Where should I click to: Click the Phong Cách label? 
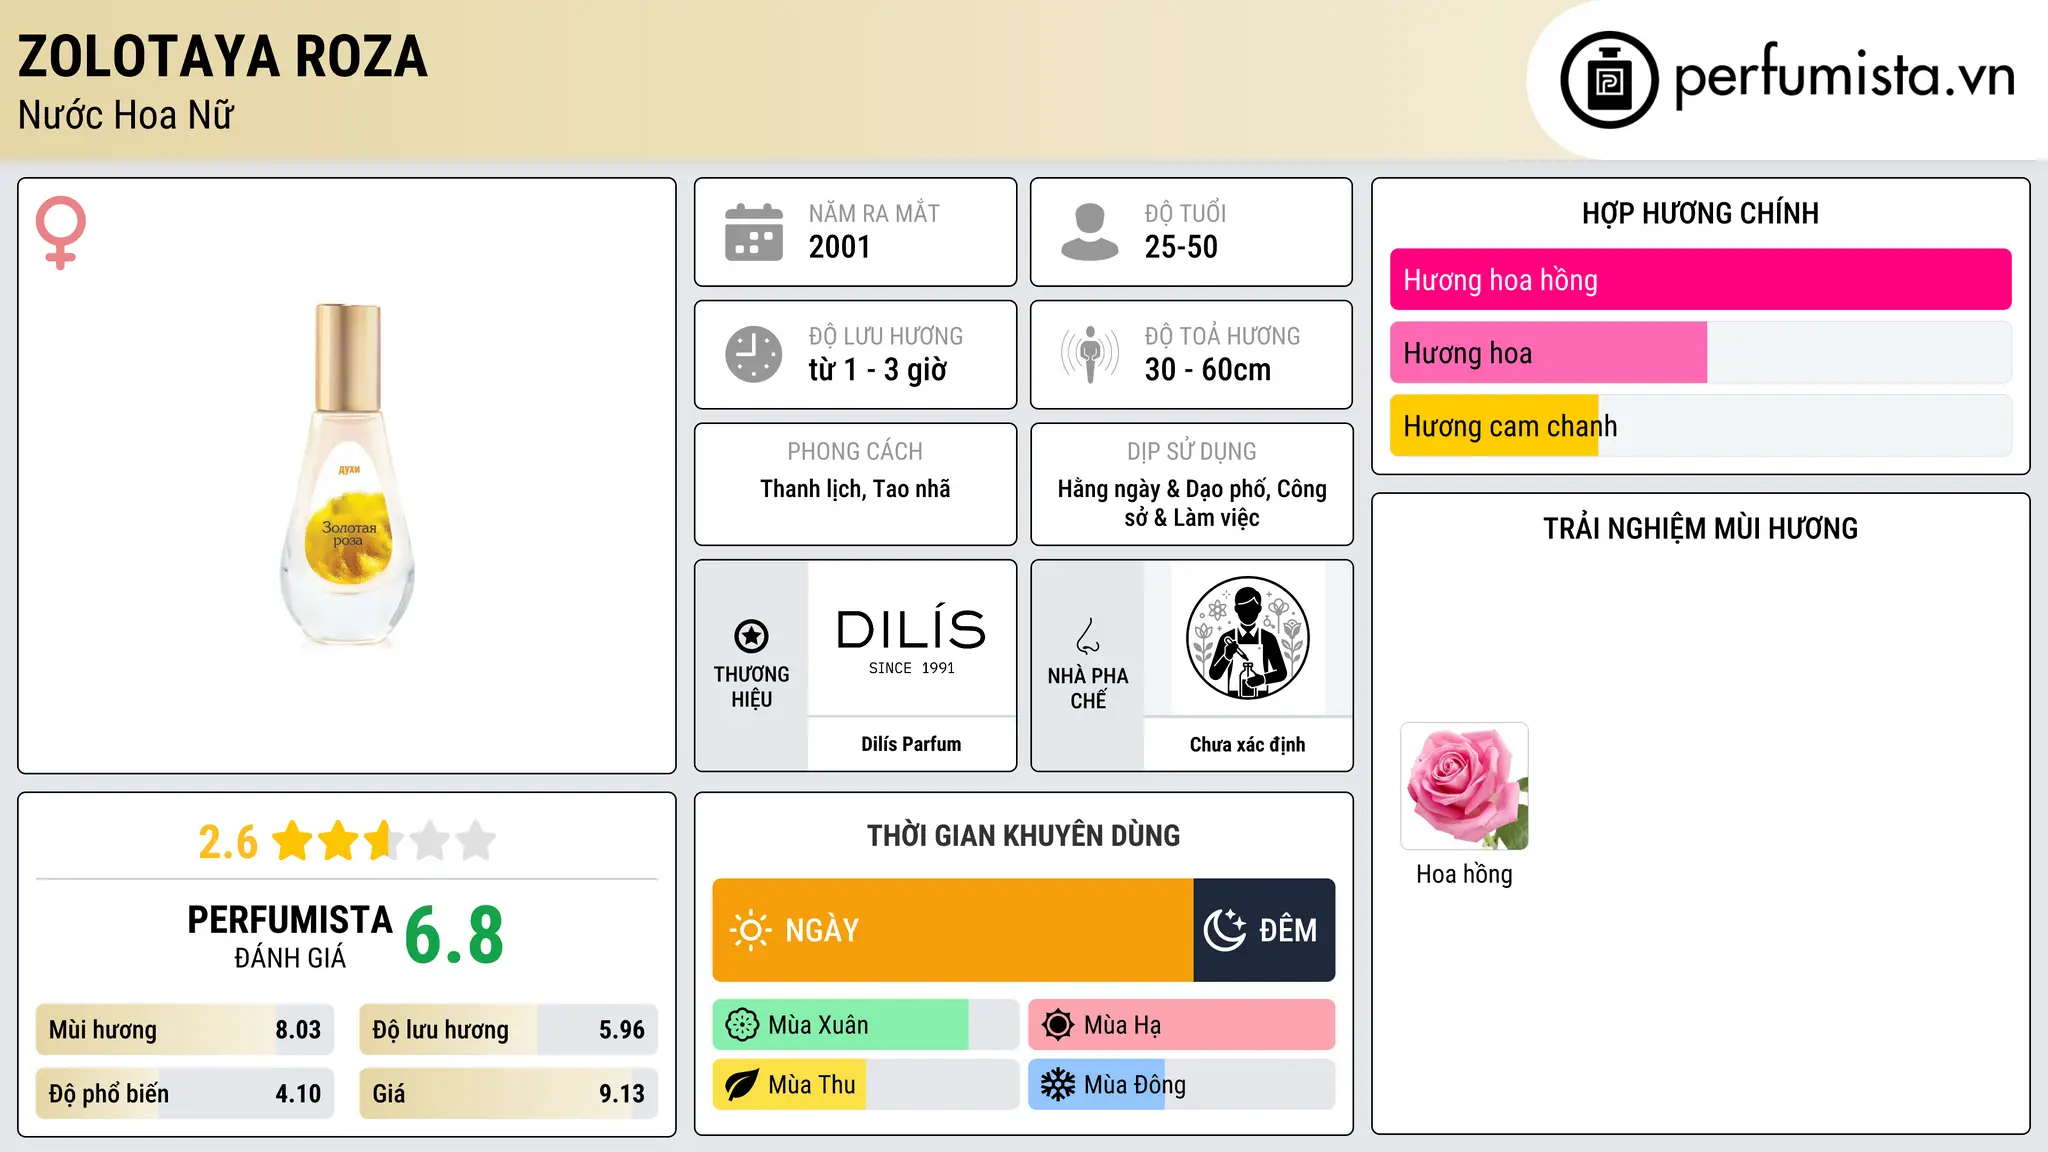(x=855, y=451)
